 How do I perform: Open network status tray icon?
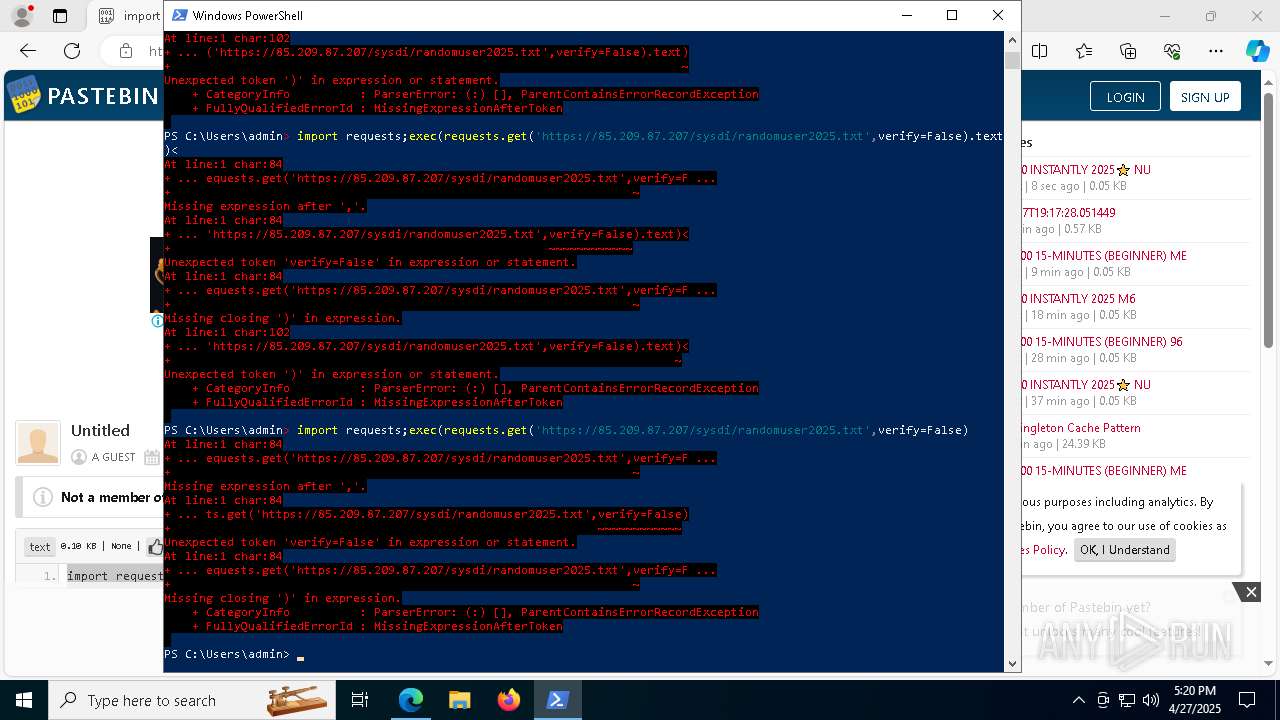pos(1127,700)
